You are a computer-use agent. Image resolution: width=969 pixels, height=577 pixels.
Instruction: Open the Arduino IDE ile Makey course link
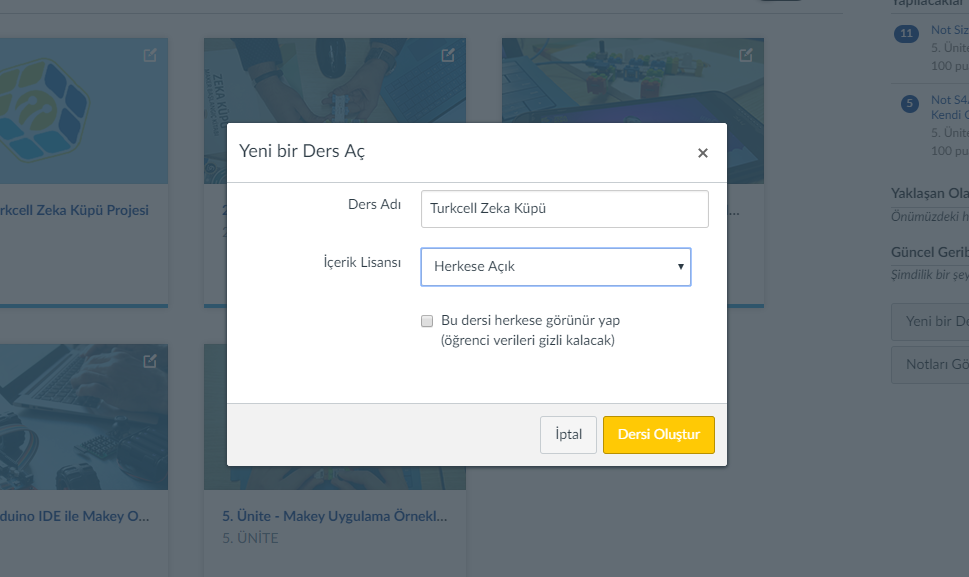tap(75, 516)
